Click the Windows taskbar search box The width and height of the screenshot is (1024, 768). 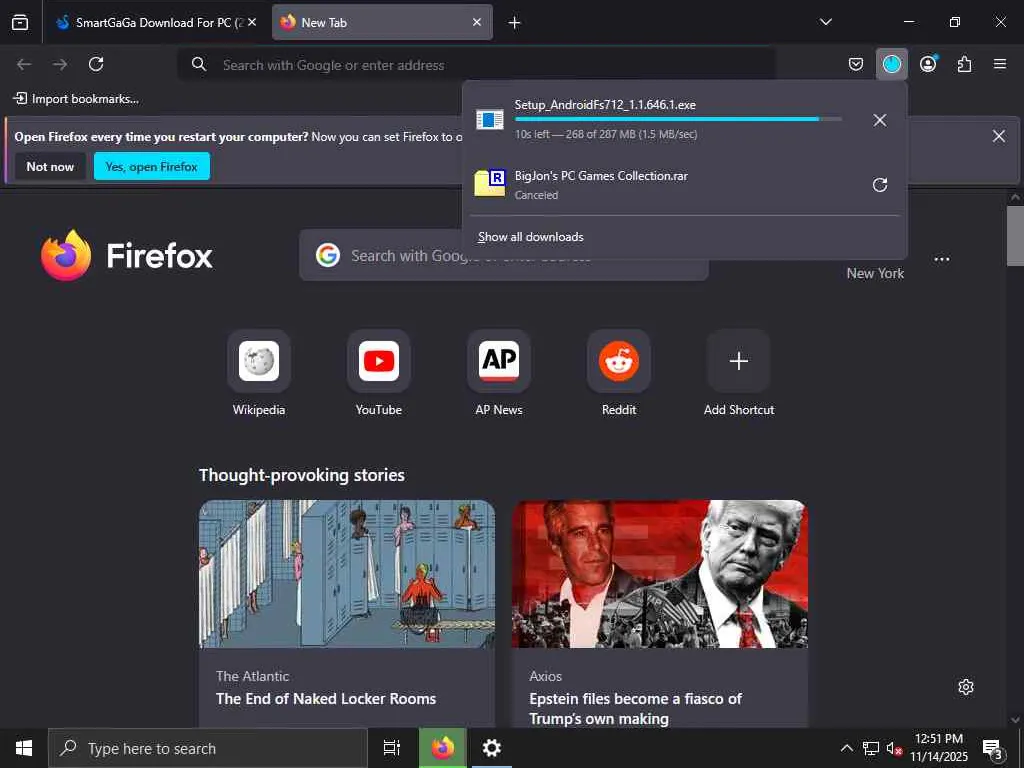tap(208, 748)
